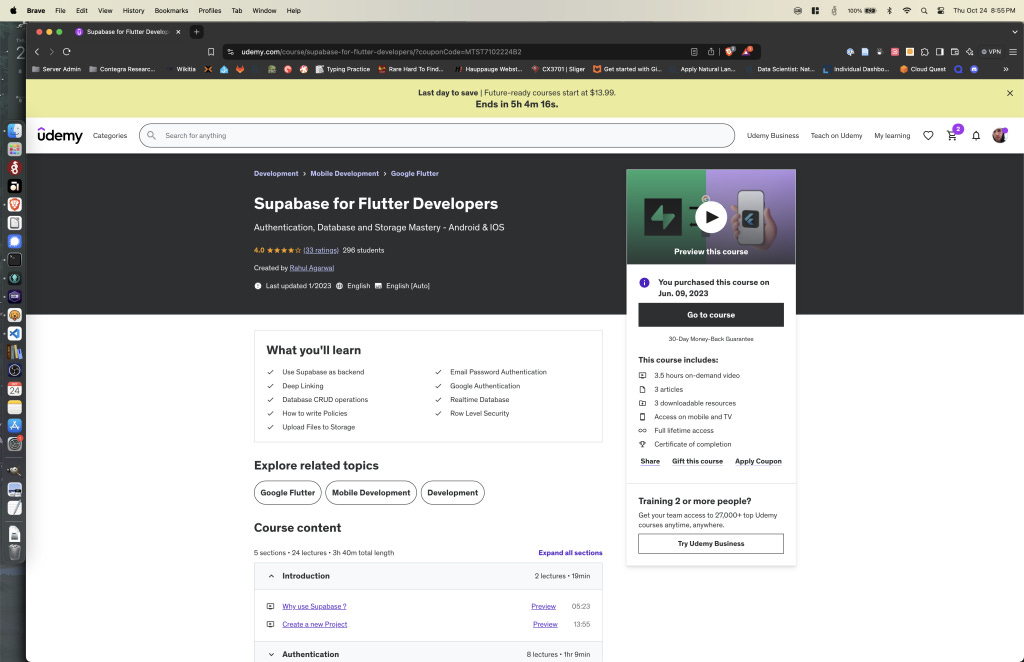Viewport: 1024px width, 662px height.
Task: Open My learning nav link
Action: (x=891, y=136)
